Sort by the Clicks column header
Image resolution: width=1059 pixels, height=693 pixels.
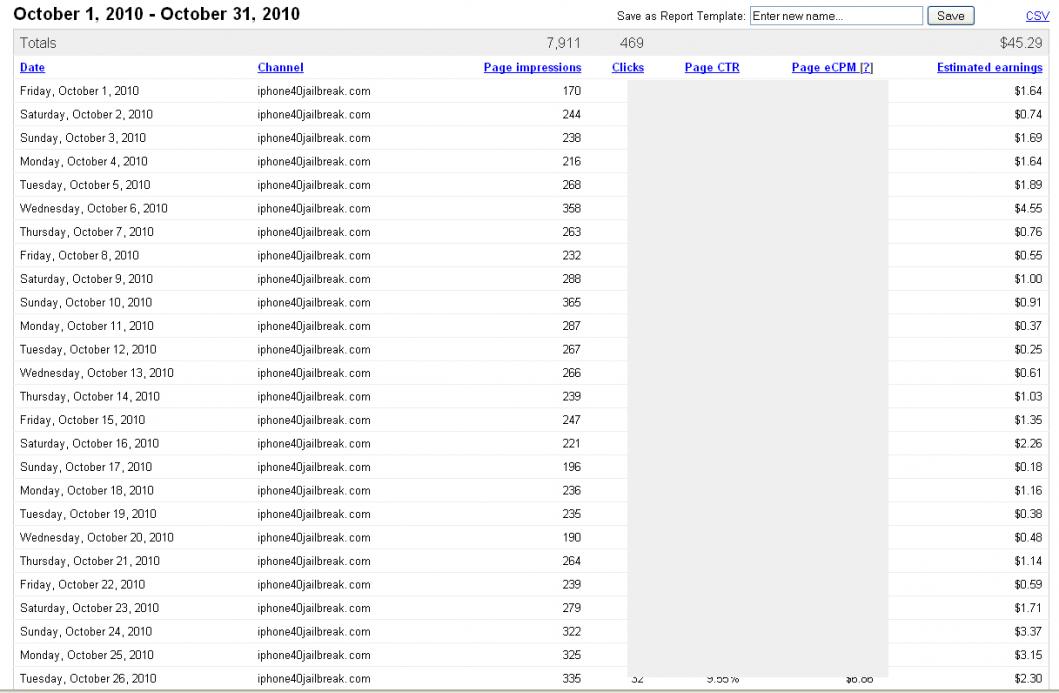(627, 68)
